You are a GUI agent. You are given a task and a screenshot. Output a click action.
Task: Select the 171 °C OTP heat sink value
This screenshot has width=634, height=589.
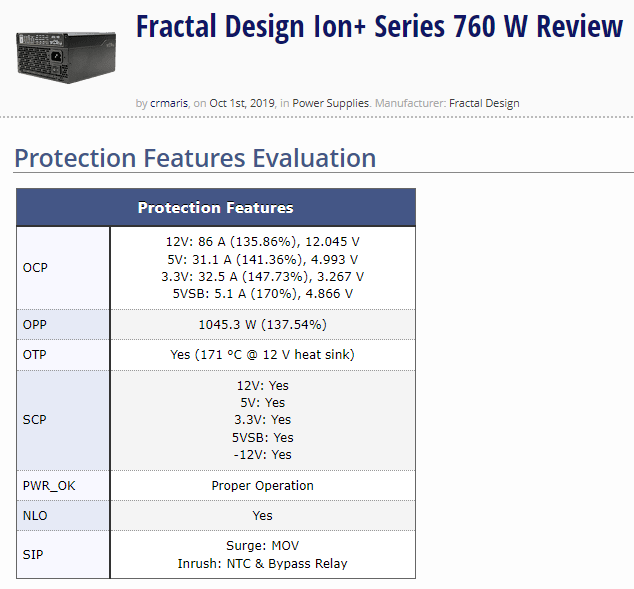[262, 355]
